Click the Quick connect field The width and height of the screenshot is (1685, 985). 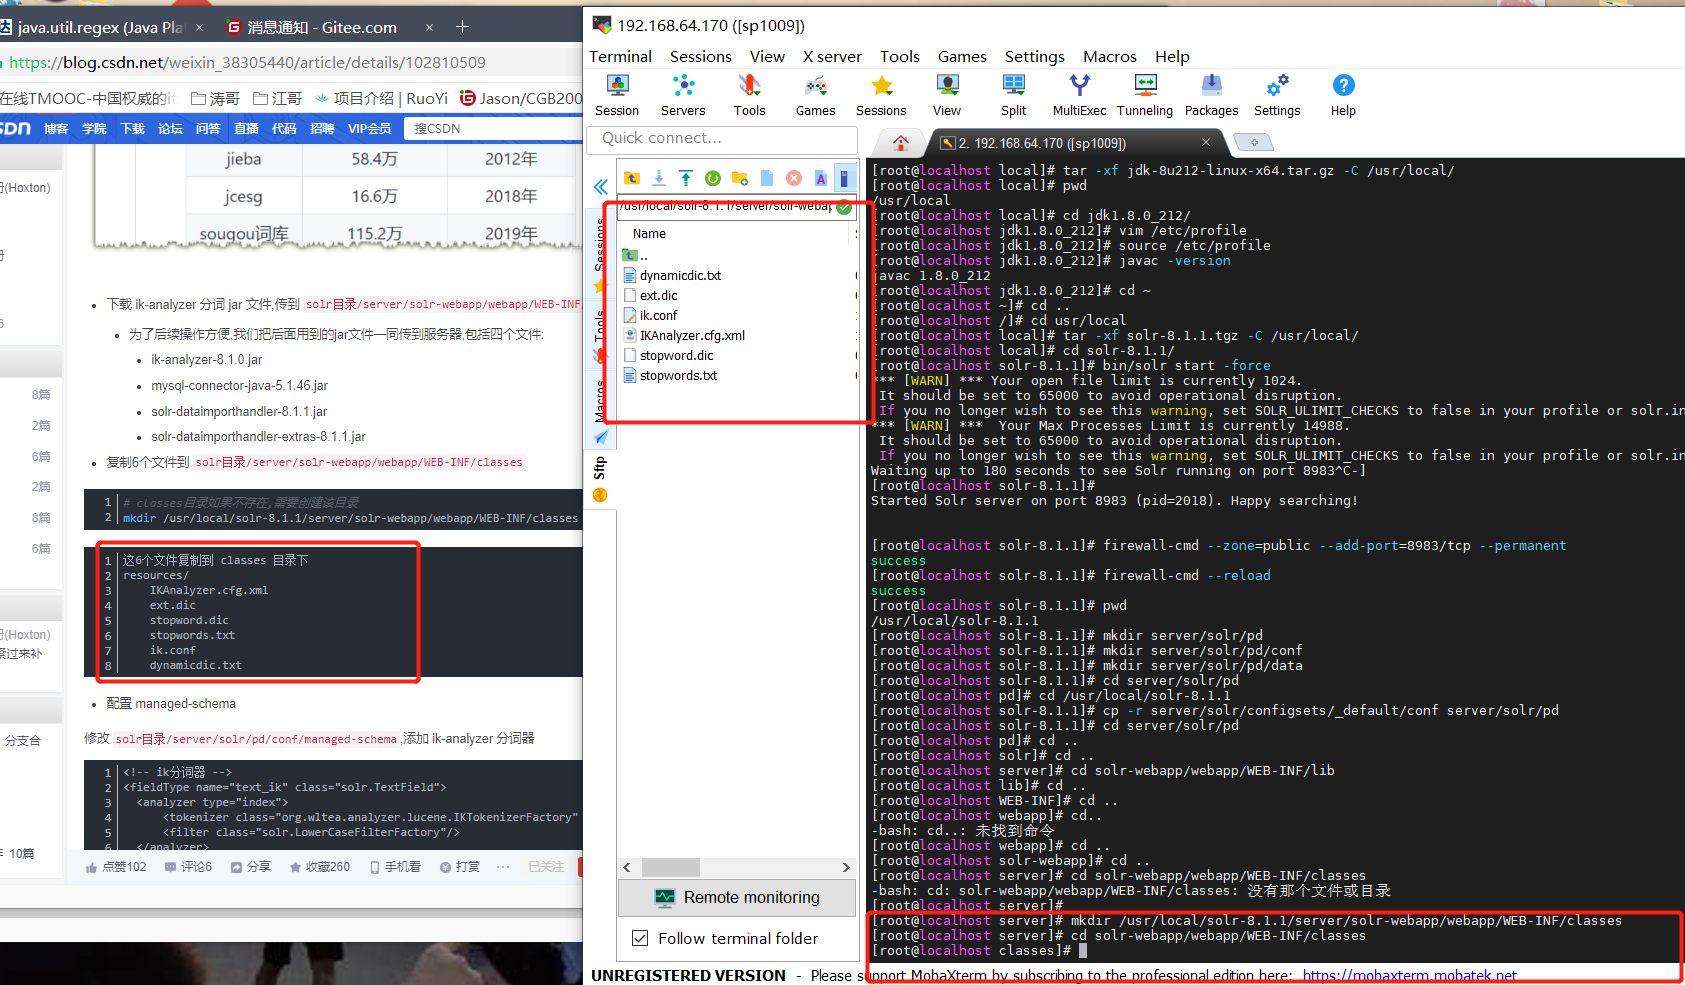(x=722, y=138)
